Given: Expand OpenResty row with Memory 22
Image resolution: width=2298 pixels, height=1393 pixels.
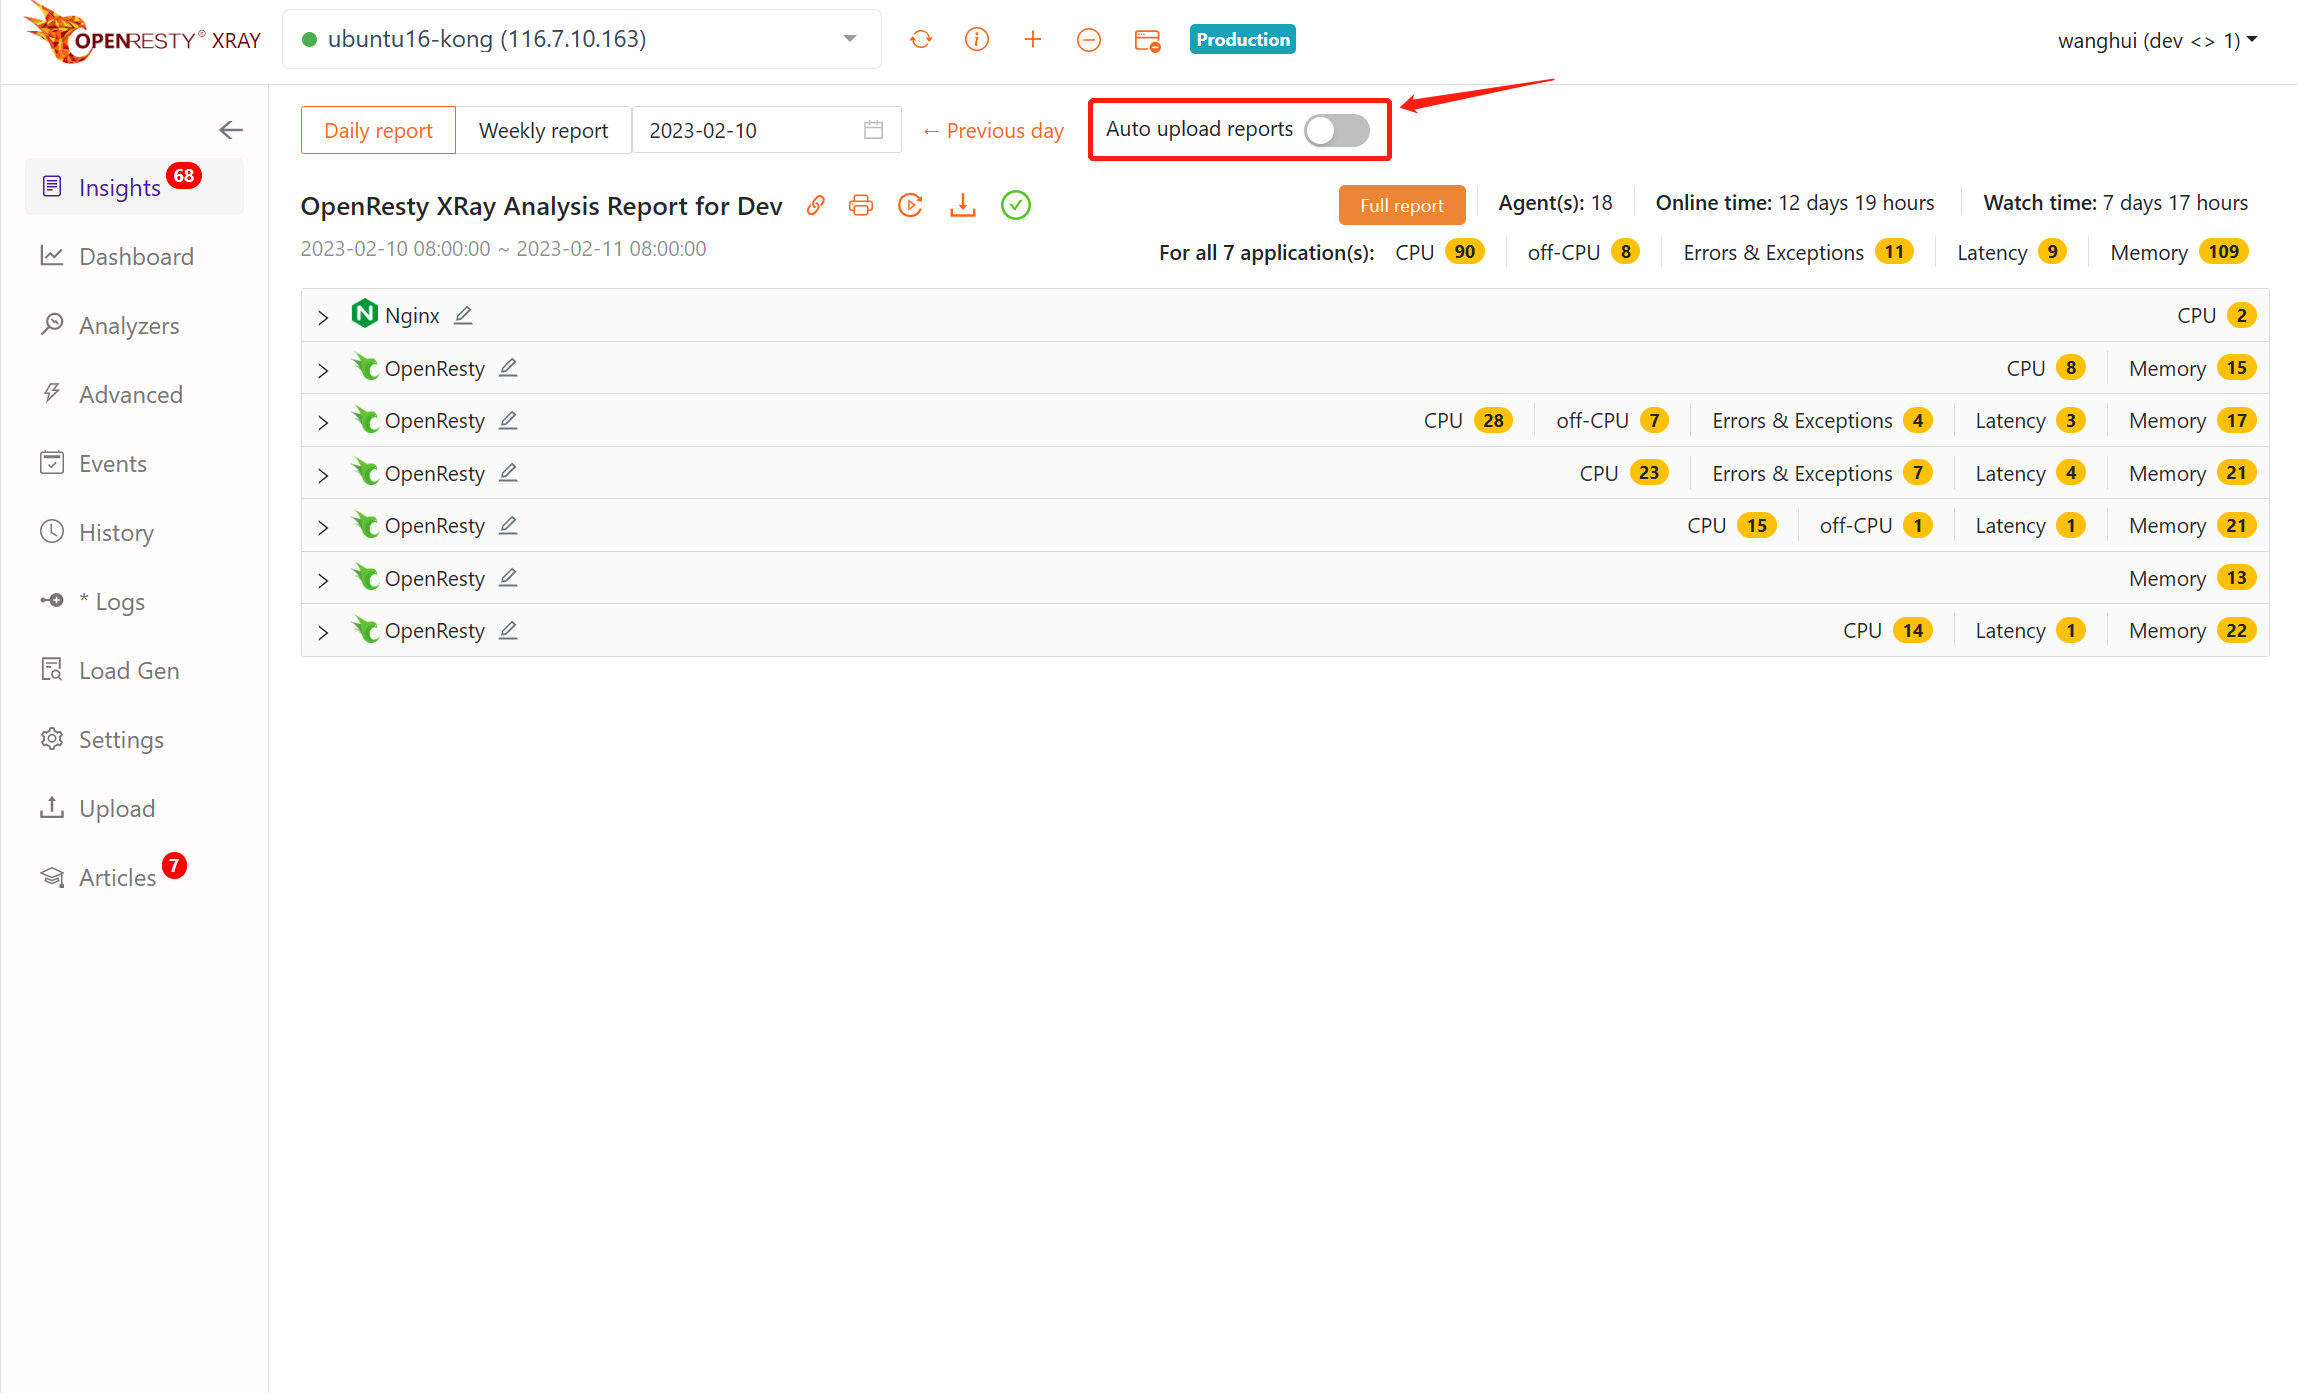Looking at the screenshot, I should [323, 632].
